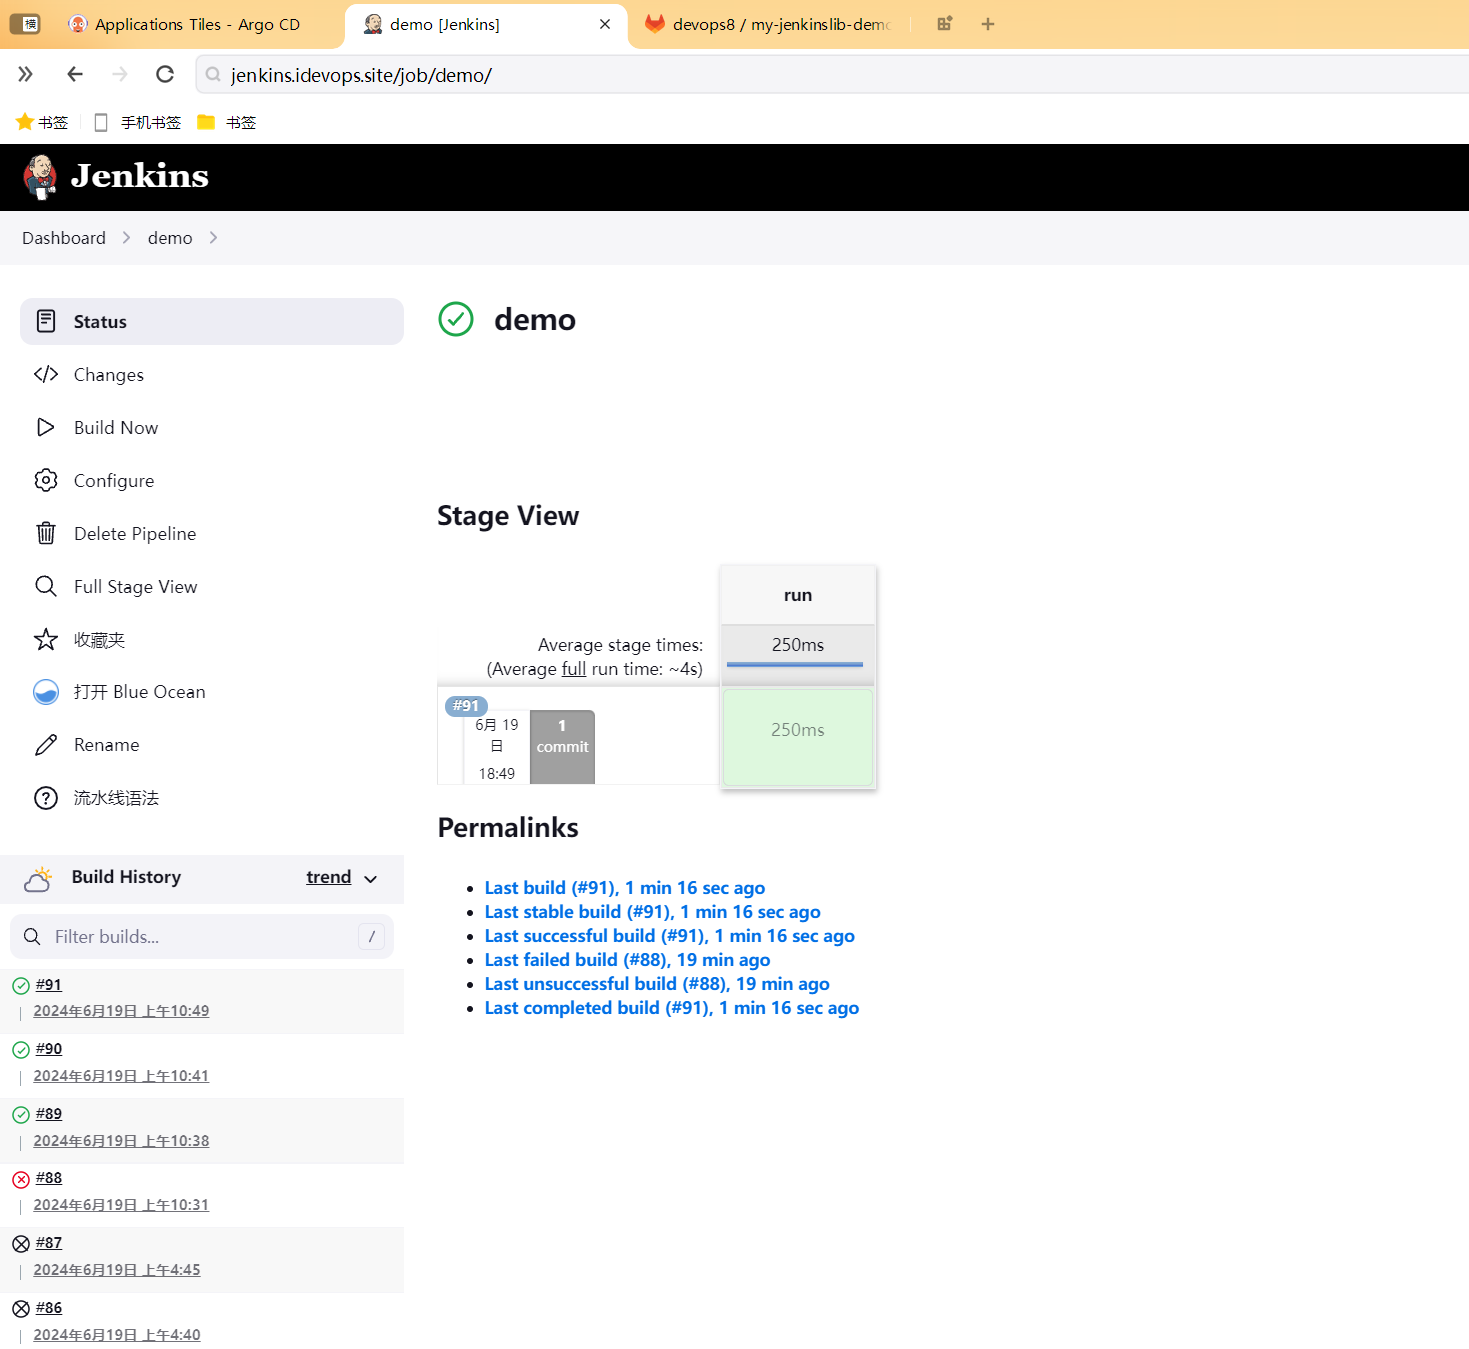Click the green success icon of build #90

pyautogui.click(x=21, y=1050)
